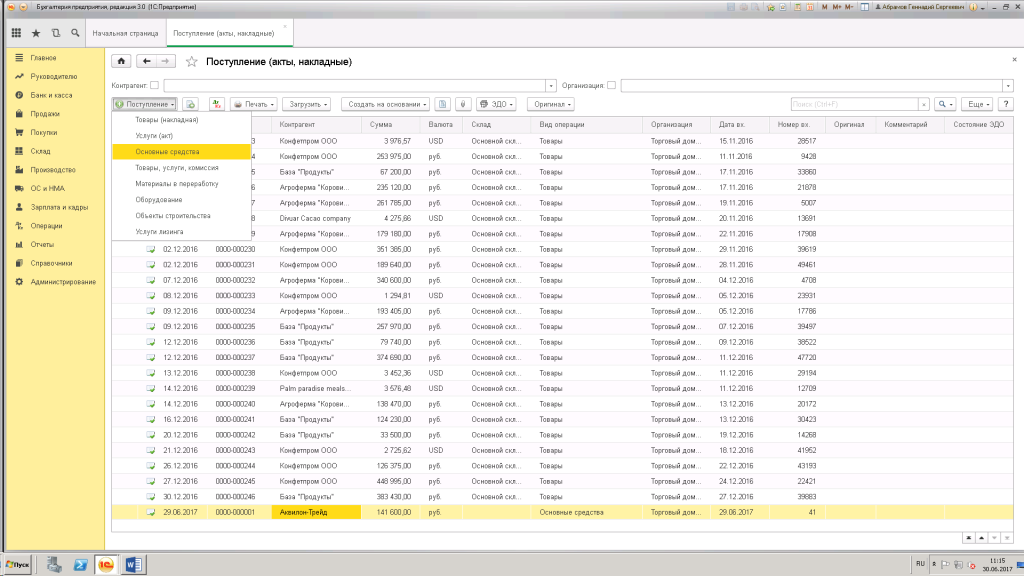Open help question mark button
The width and height of the screenshot is (1024, 576).
[x=1006, y=104]
